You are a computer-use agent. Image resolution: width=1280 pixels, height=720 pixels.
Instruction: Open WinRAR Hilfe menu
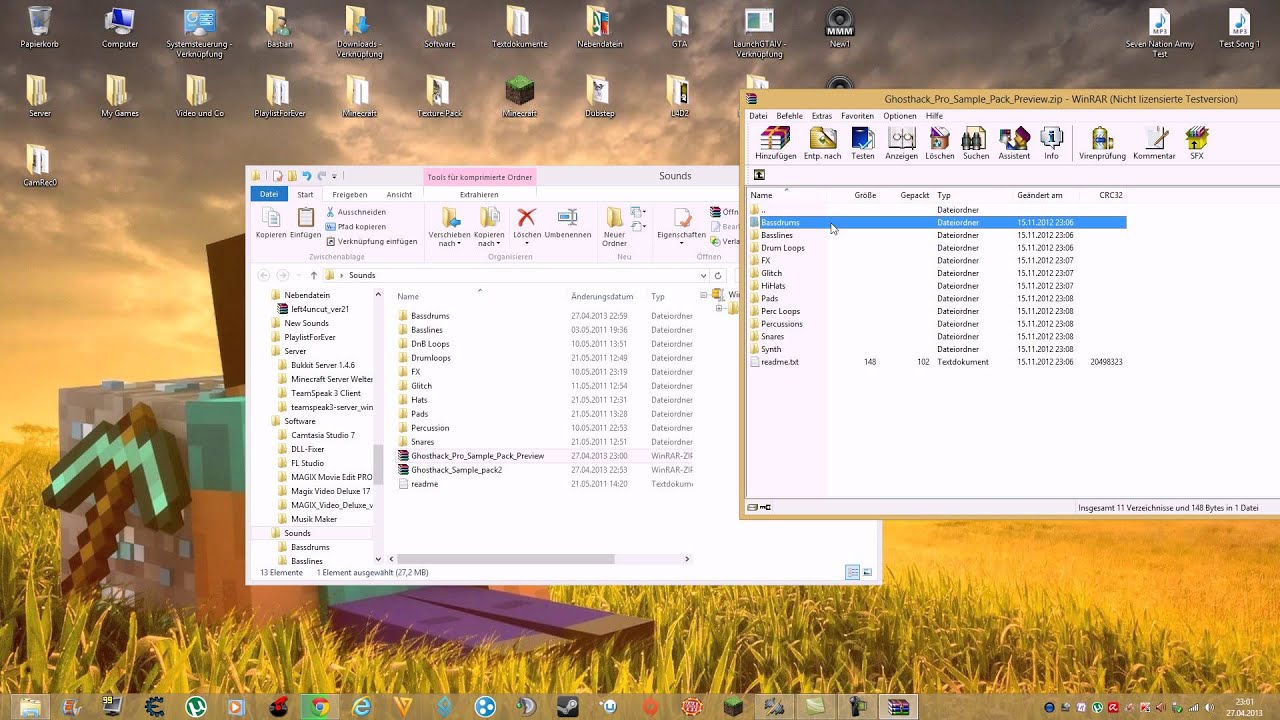pos(934,116)
